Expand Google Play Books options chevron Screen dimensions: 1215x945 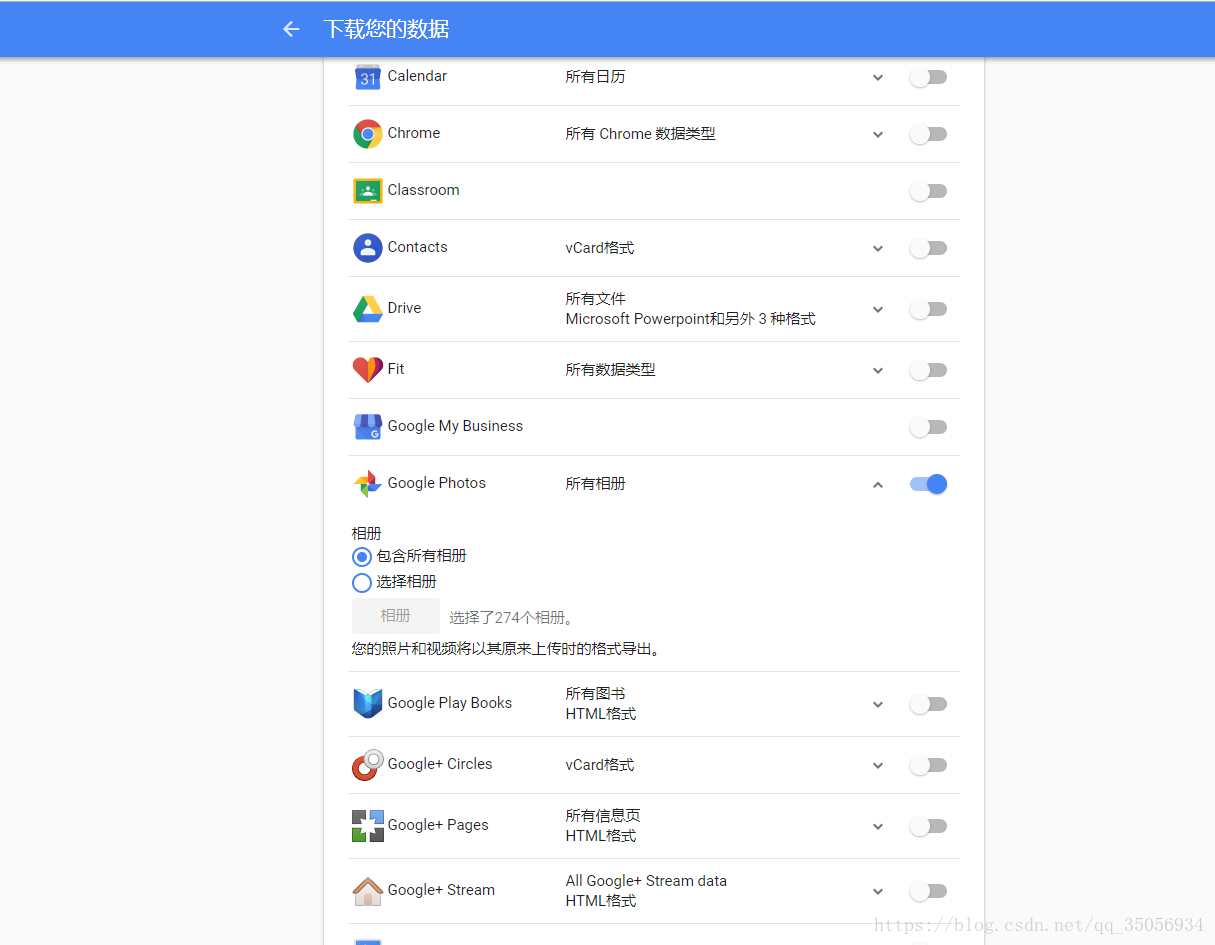click(878, 704)
